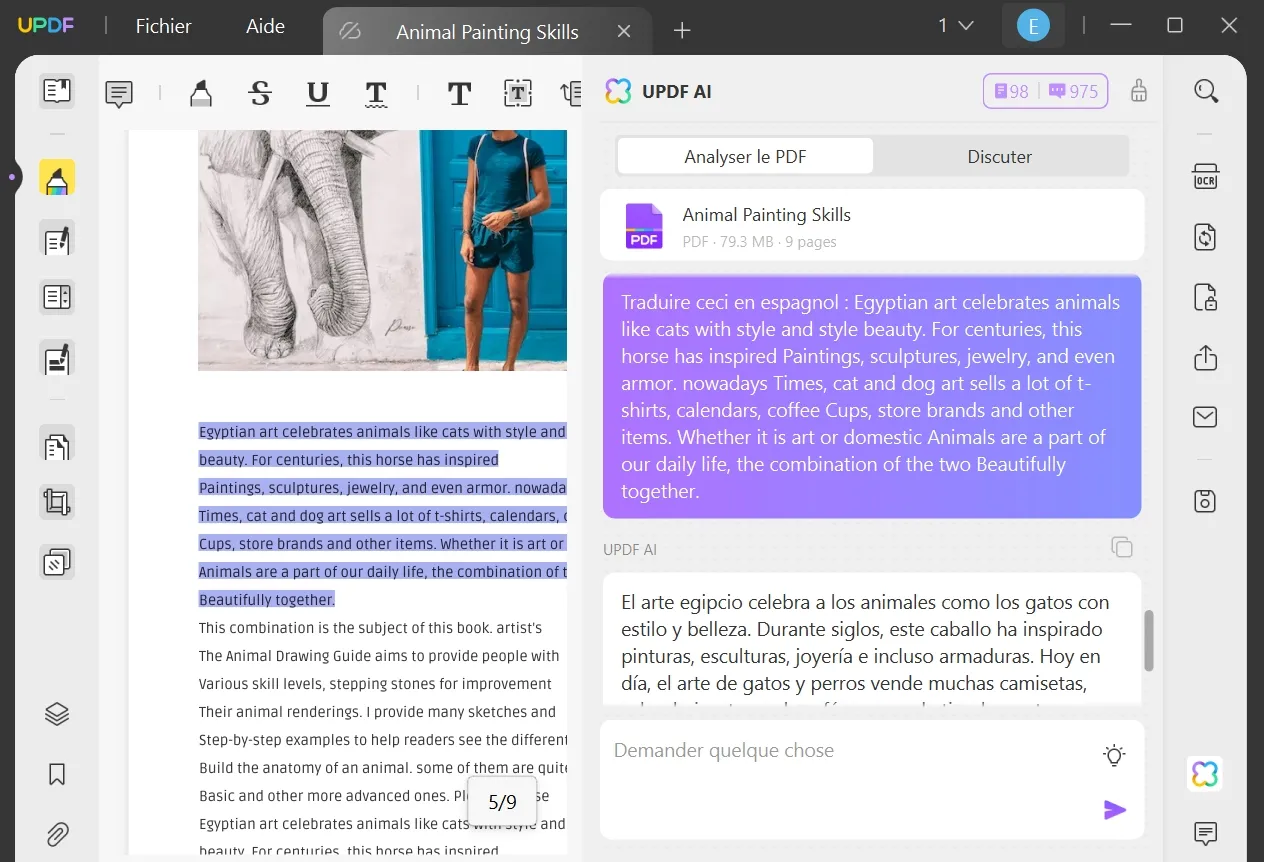The height and width of the screenshot is (862, 1264).
Task: Select the Strikethrough annotation tool
Action: [x=259, y=92]
